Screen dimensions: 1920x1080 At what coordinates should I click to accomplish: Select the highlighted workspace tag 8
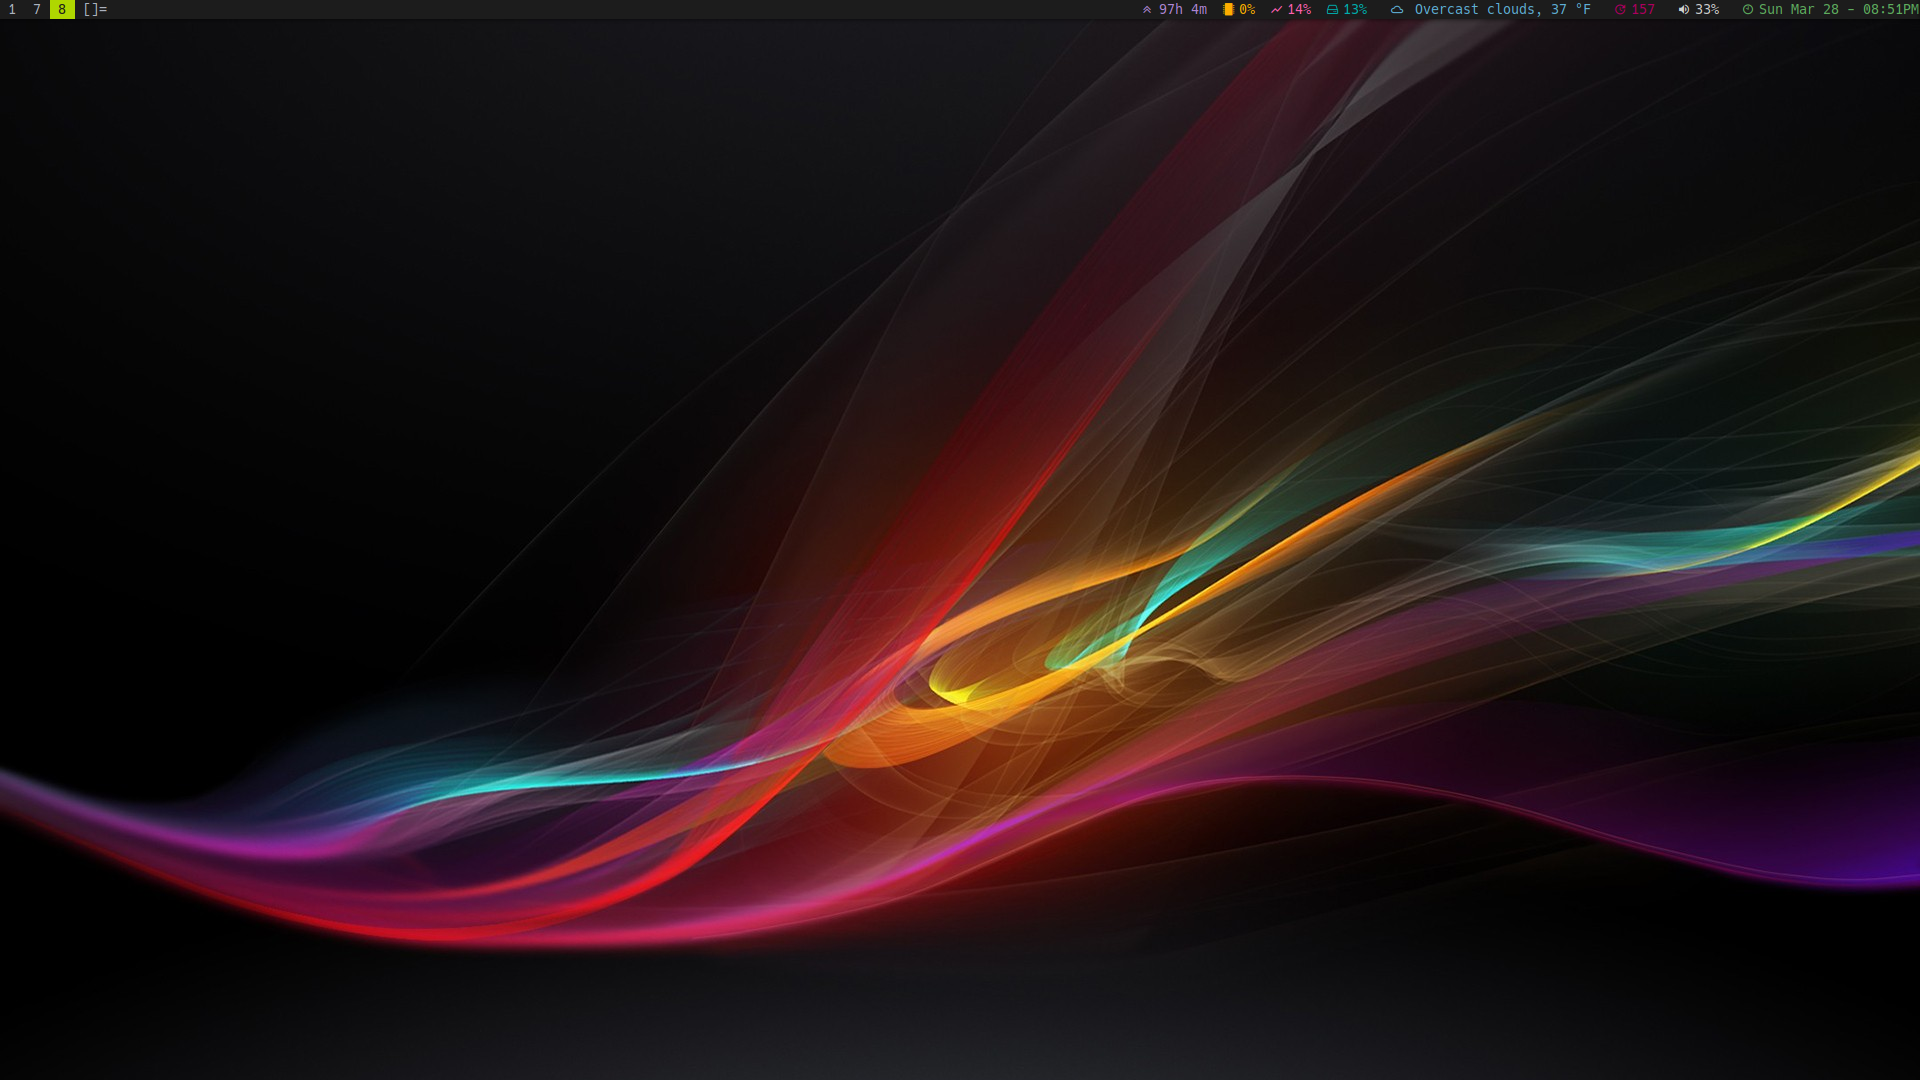tap(62, 9)
